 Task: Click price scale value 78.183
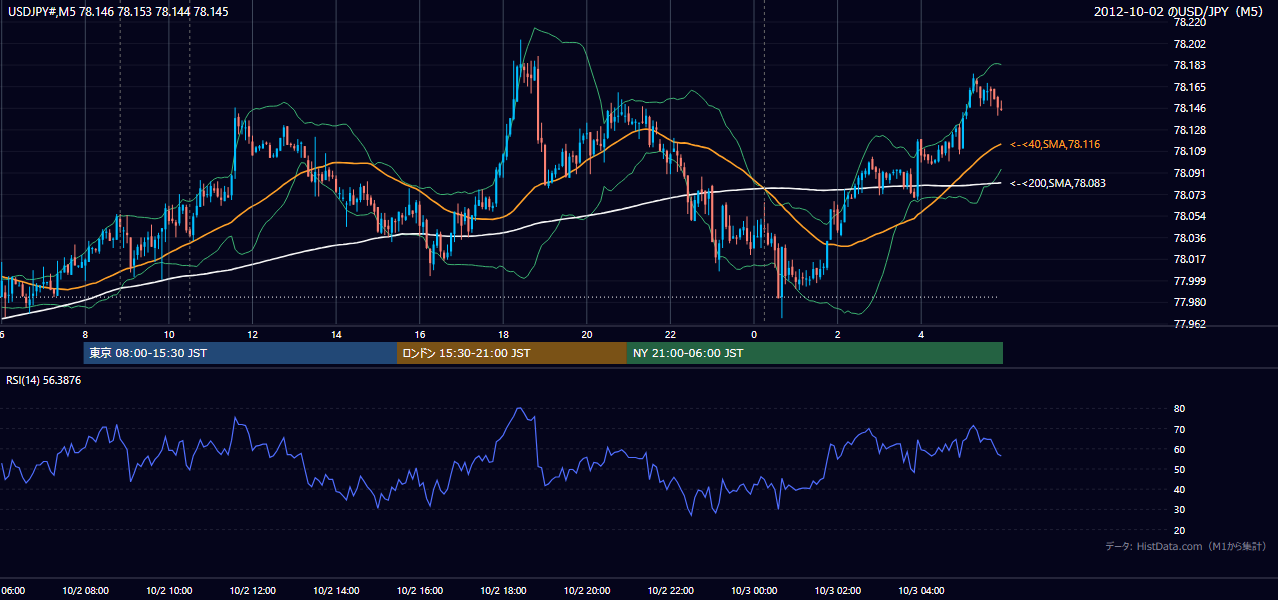(x=1189, y=65)
